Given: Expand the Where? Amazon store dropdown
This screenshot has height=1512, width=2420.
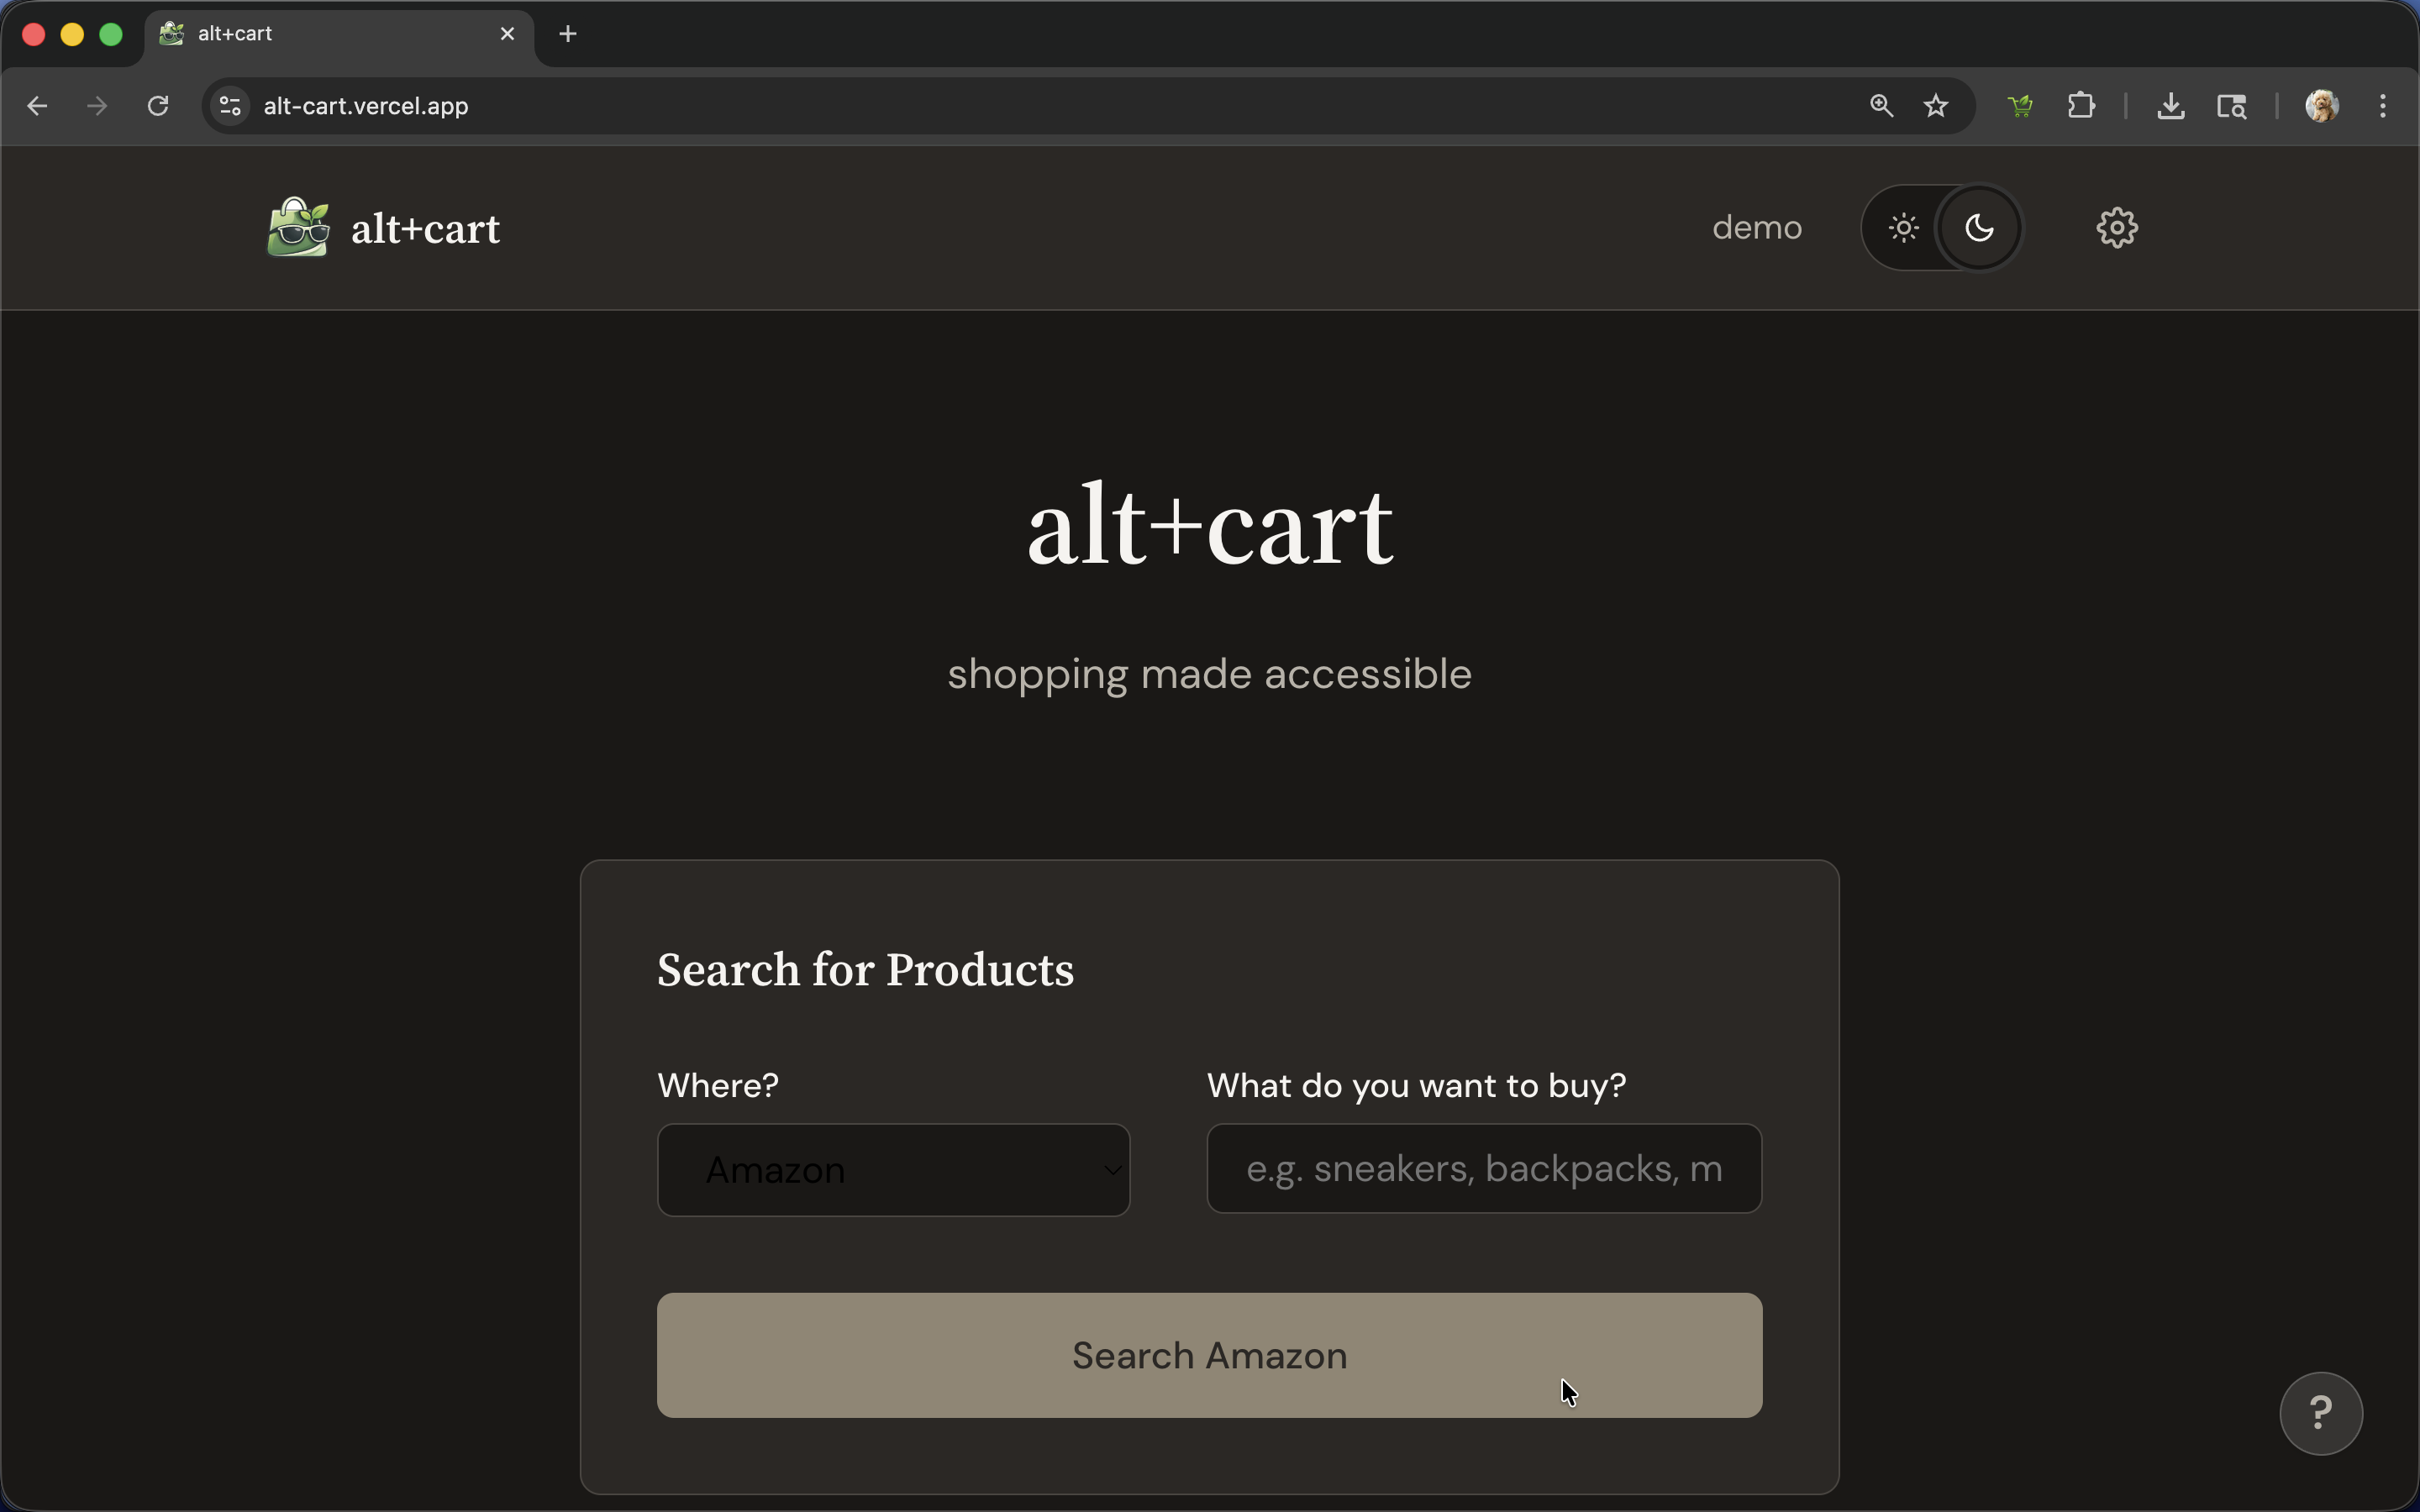Looking at the screenshot, I should click(893, 1170).
